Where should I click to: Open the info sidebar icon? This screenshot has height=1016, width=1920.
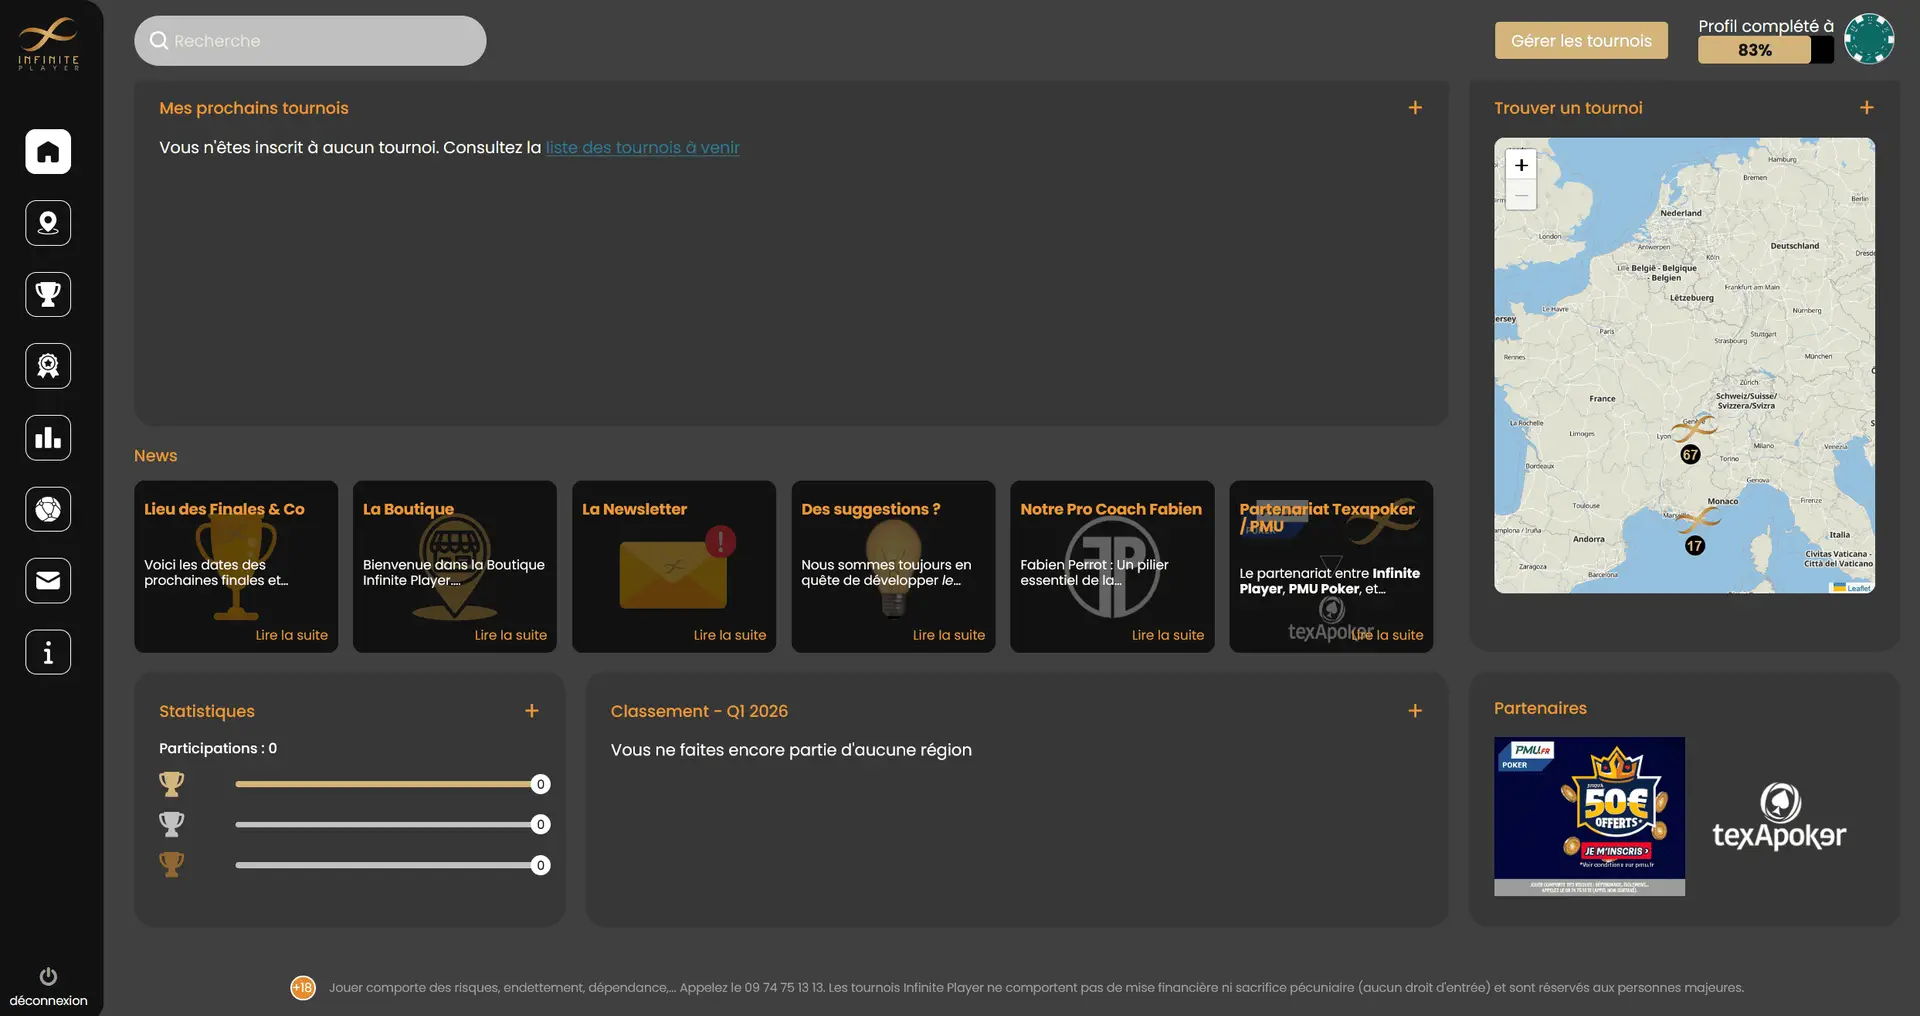48,652
